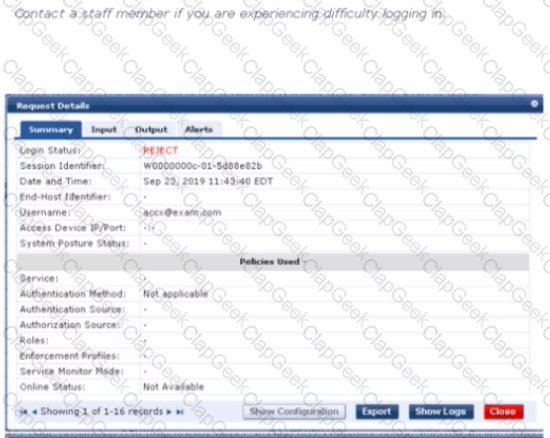Click the Not Available online status
Viewport: 550px width, 438px height.
pos(173,387)
